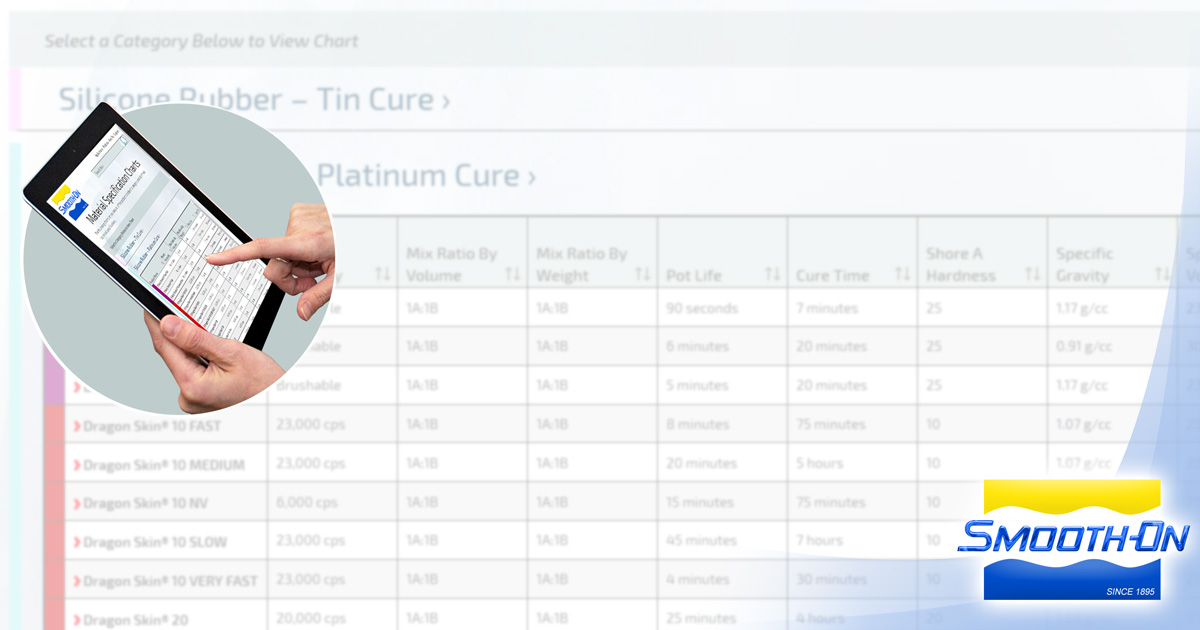Viewport: 1200px width, 630px height.
Task: Click sort arrows beside Cure Time
Action: (903, 275)
